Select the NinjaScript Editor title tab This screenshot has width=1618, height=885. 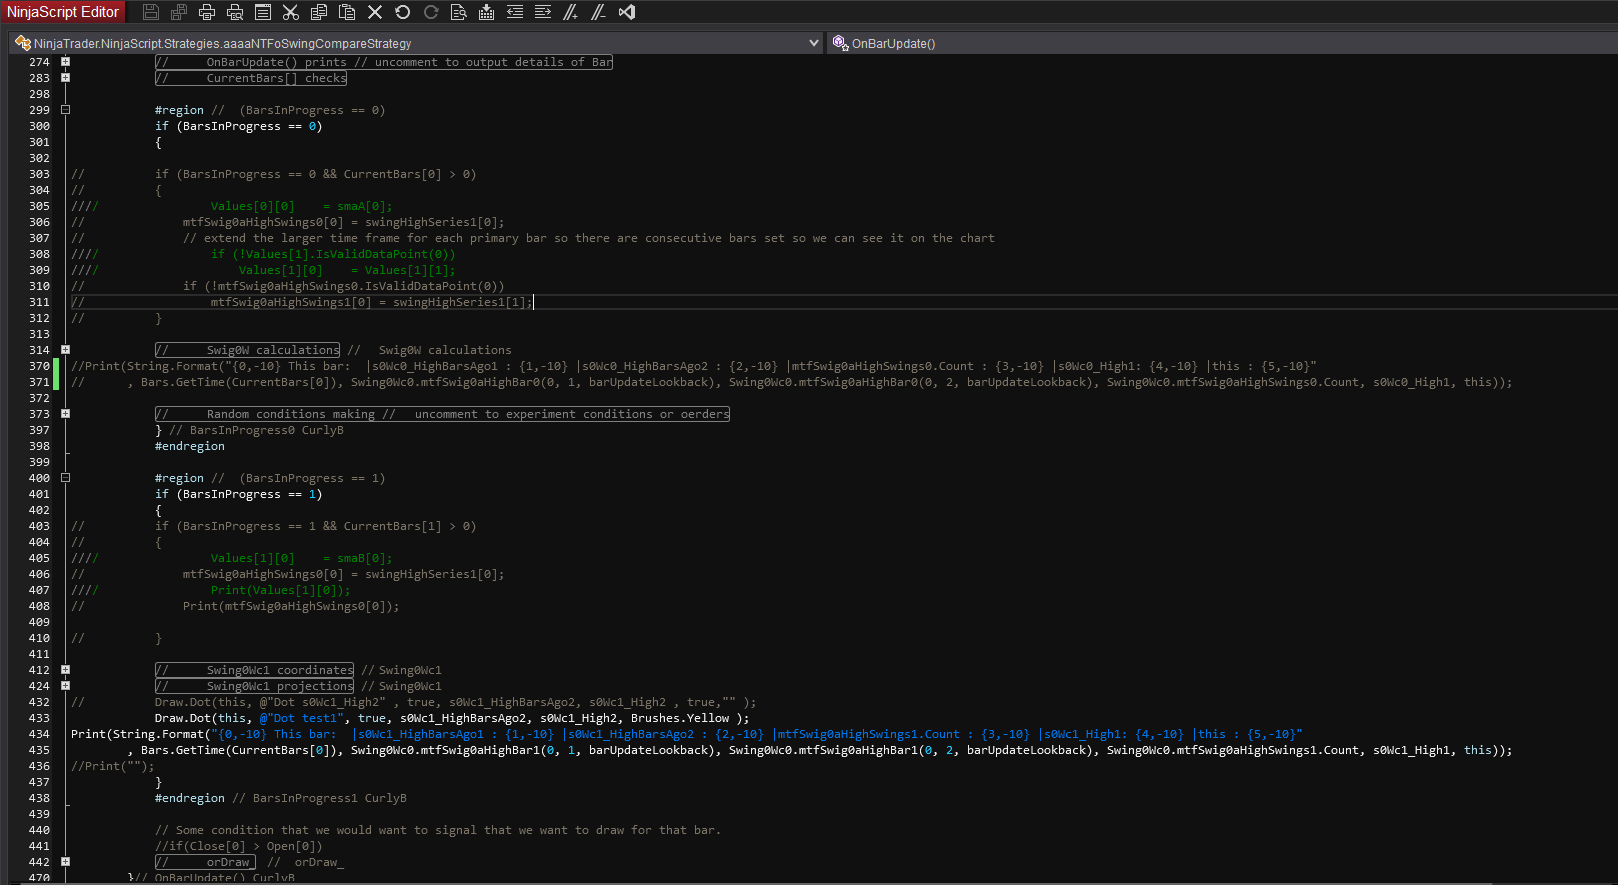63,12
